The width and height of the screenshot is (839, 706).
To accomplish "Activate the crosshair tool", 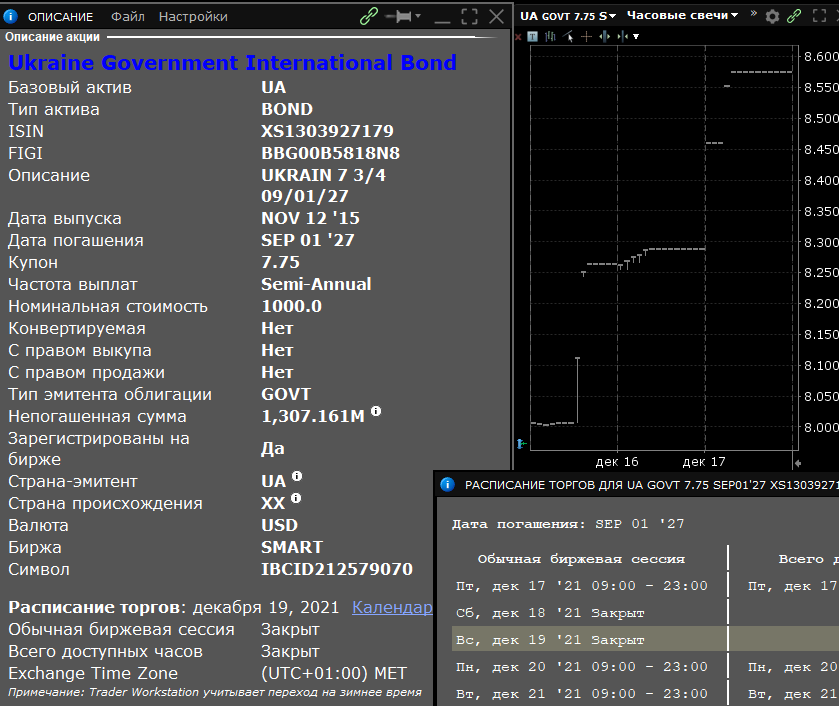I will [x=586, y=36].
